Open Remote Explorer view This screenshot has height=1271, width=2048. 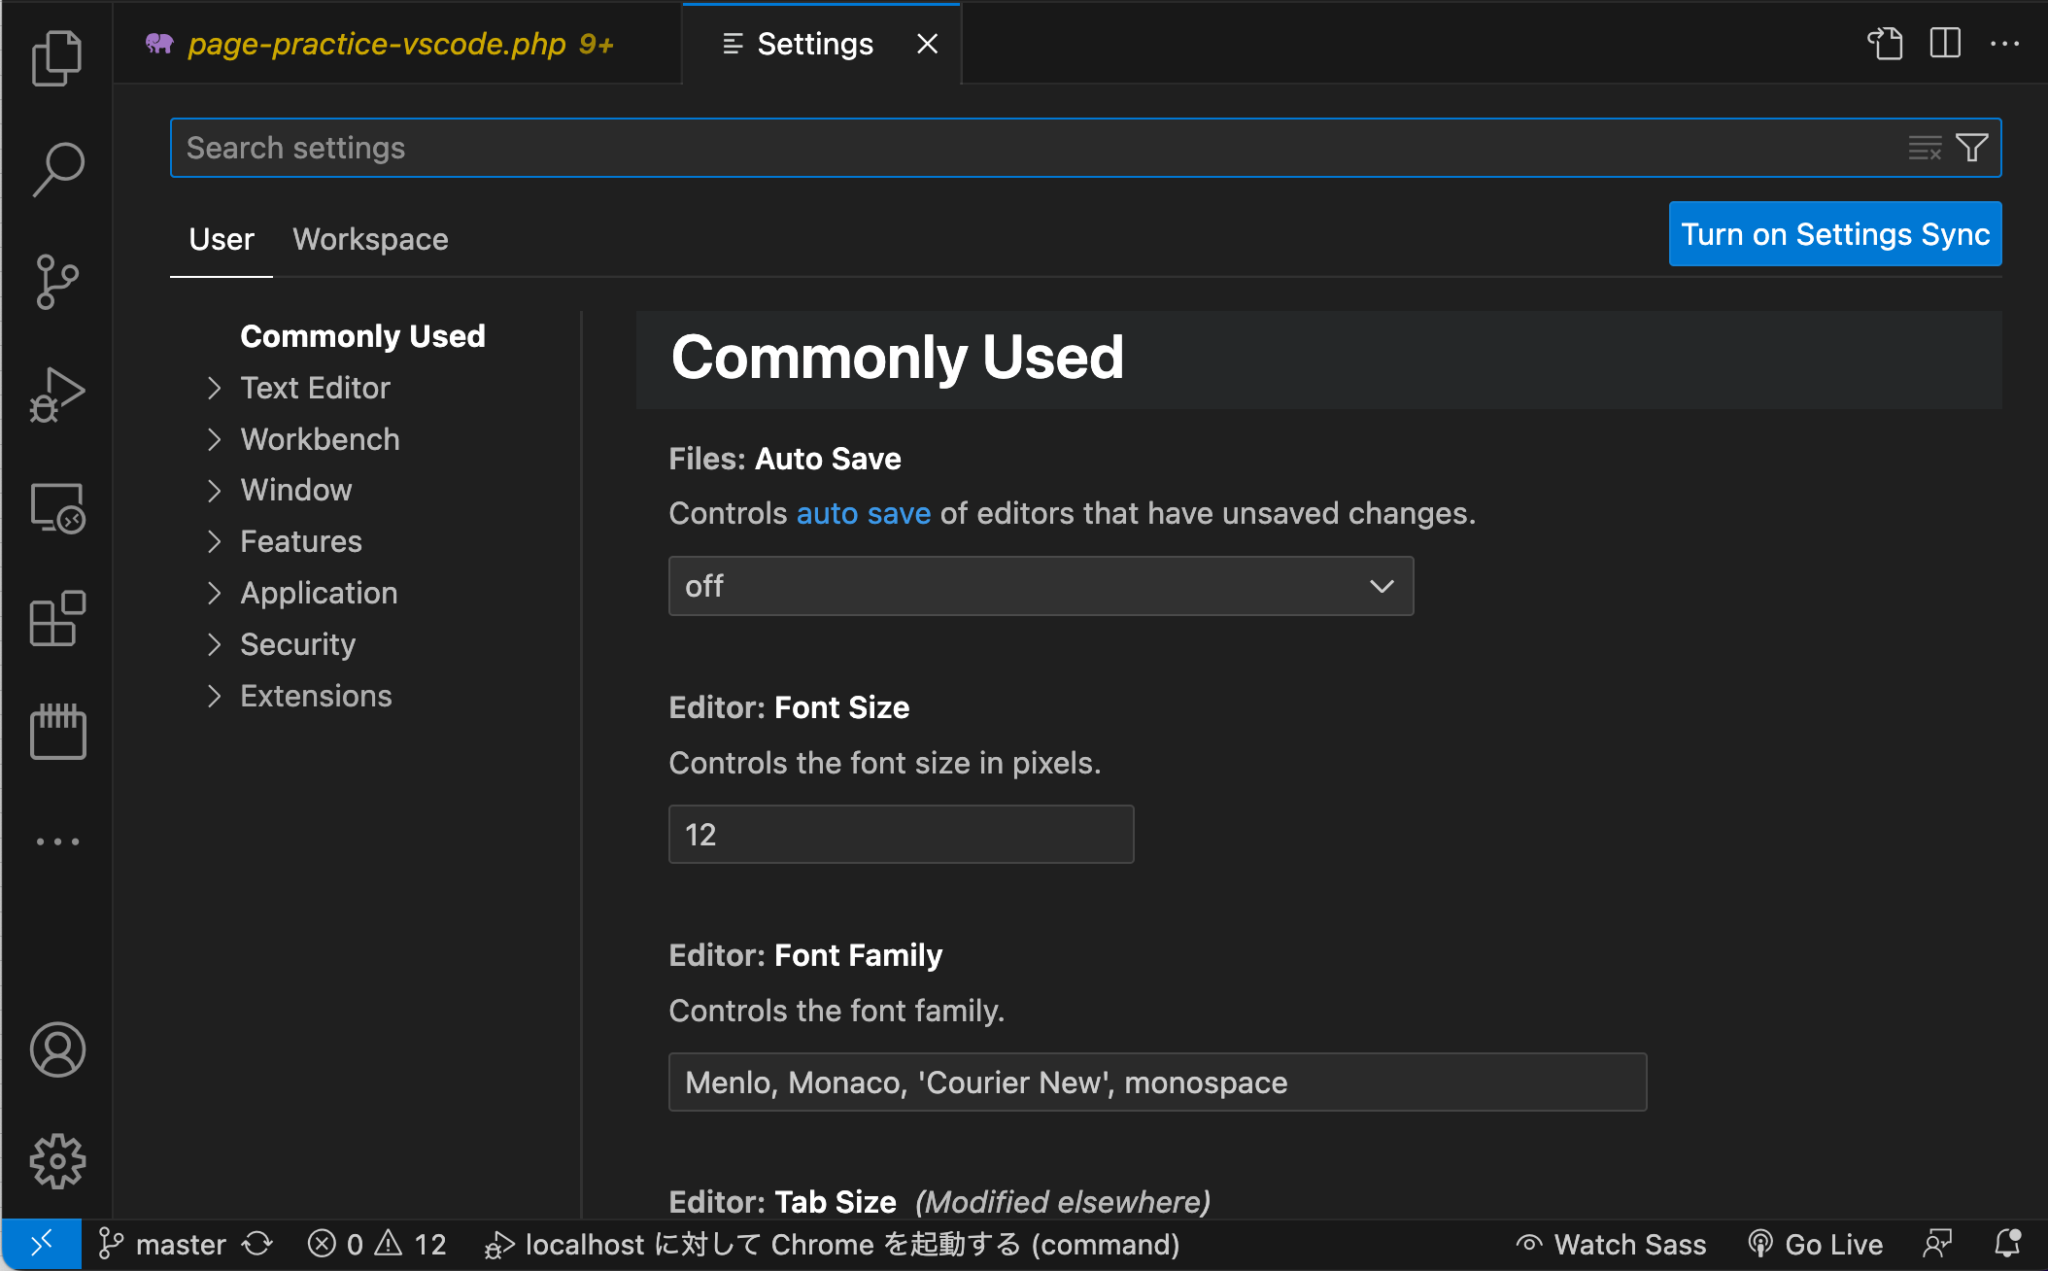(x=57, y=508)
